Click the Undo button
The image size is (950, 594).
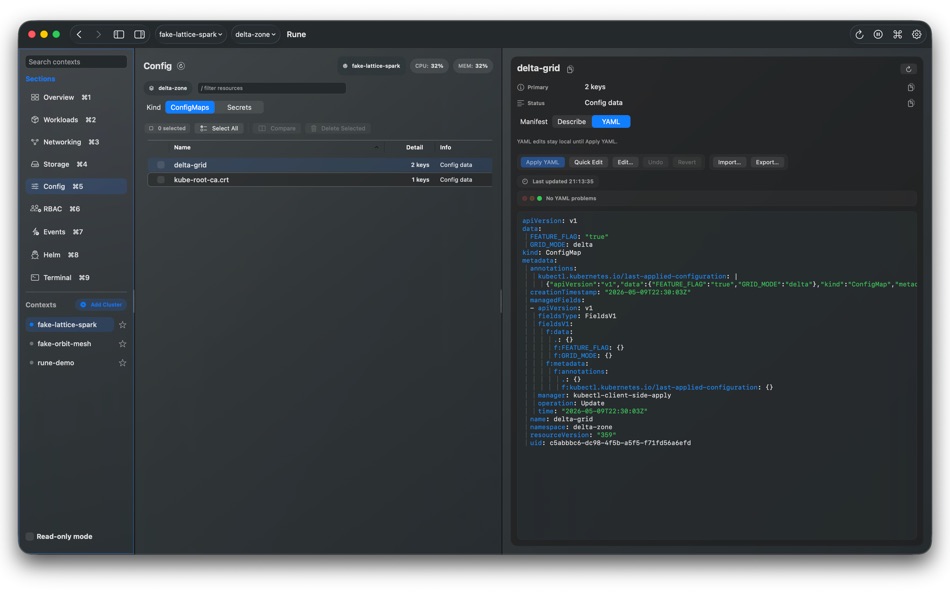pos(656,162)
